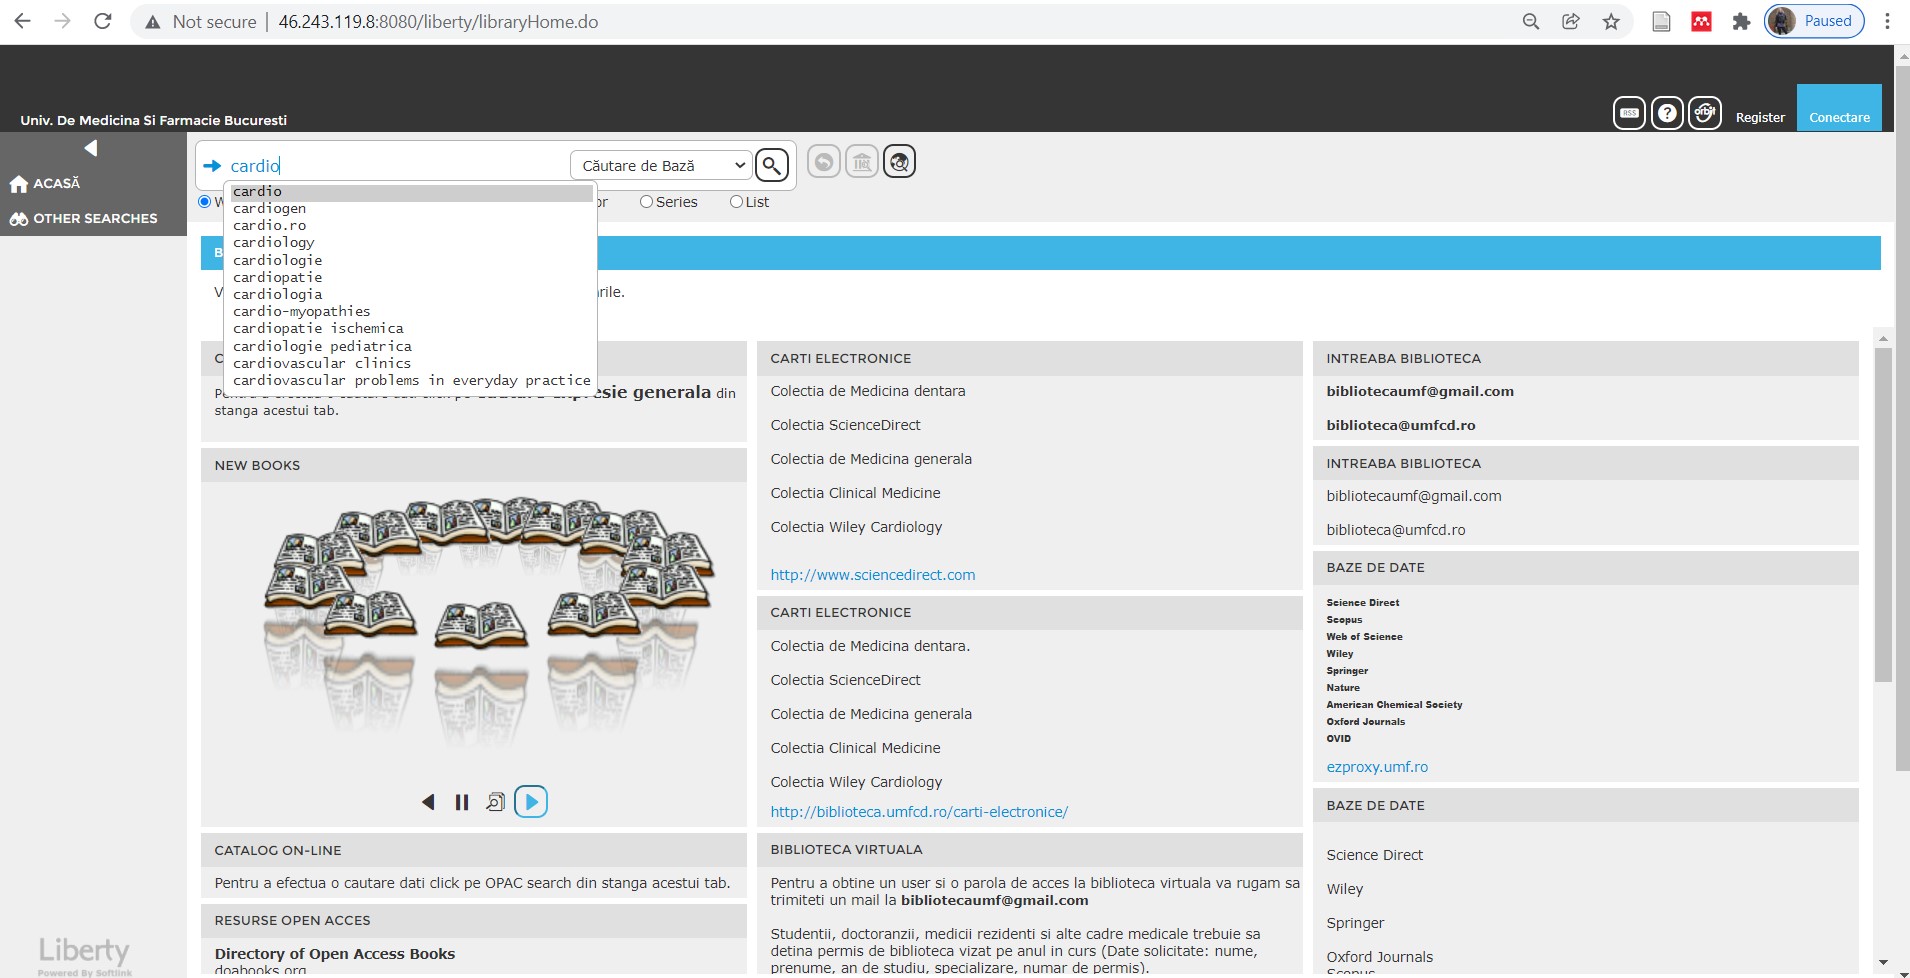
Task: Go to previous book in carousel
Action: pos(428,802)
